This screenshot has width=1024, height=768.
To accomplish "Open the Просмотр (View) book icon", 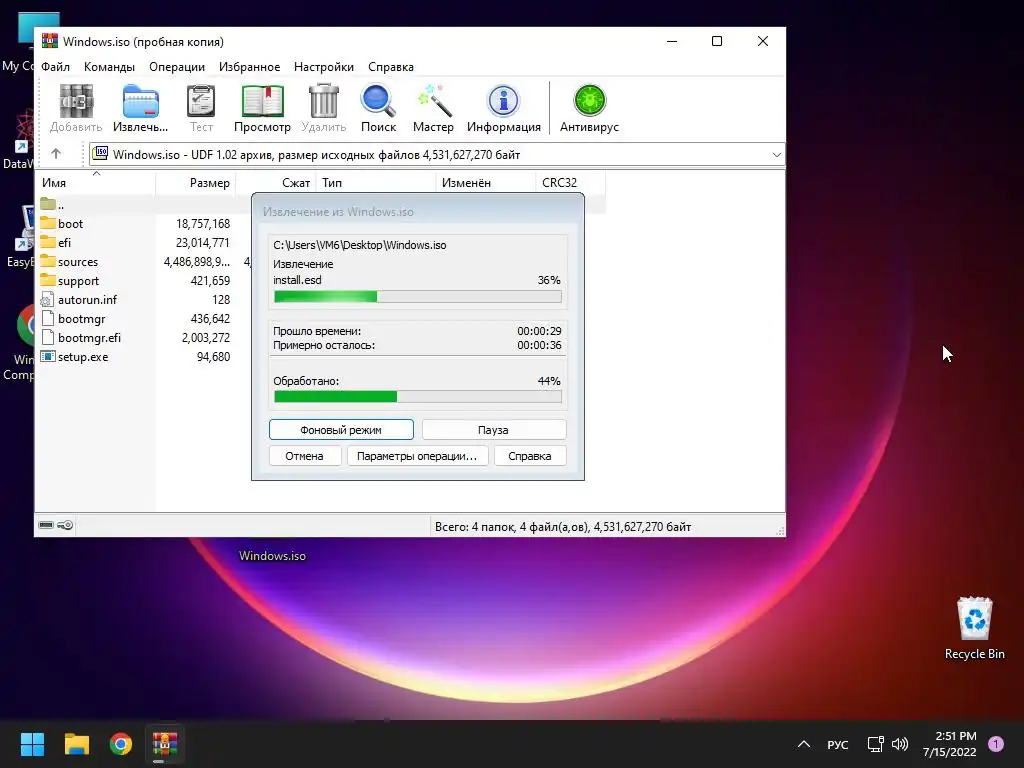I will point(263,108).
